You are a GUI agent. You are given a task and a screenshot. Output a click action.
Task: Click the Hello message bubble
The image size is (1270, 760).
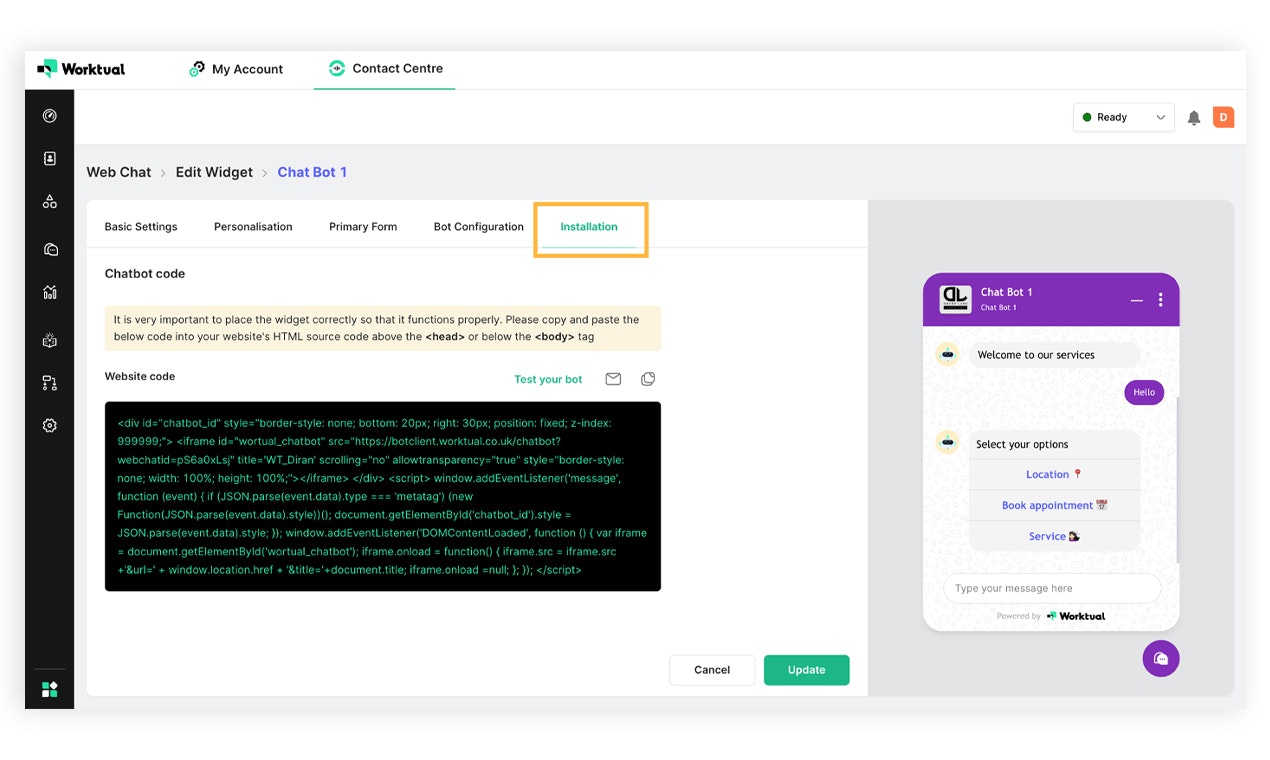(1144, 392)
